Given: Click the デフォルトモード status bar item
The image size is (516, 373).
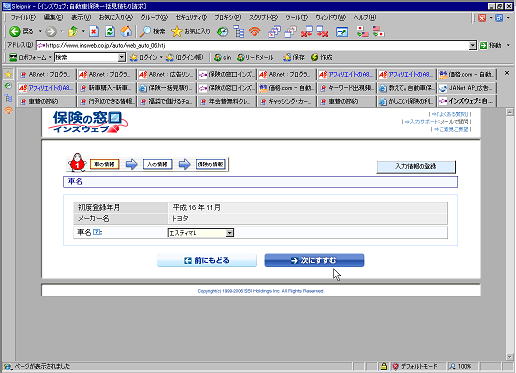Looking at the screenshot, I should pyautogui.click(x=415, y=366).
